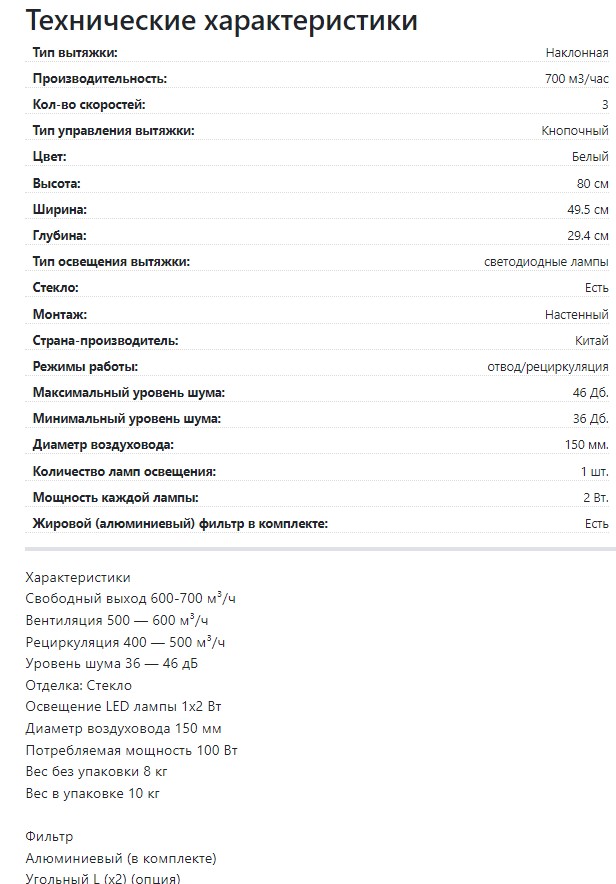This screenshot has height=884, width=616.
Task: Select the "700 м3/час" performance value
Action: tap(570, 79)
